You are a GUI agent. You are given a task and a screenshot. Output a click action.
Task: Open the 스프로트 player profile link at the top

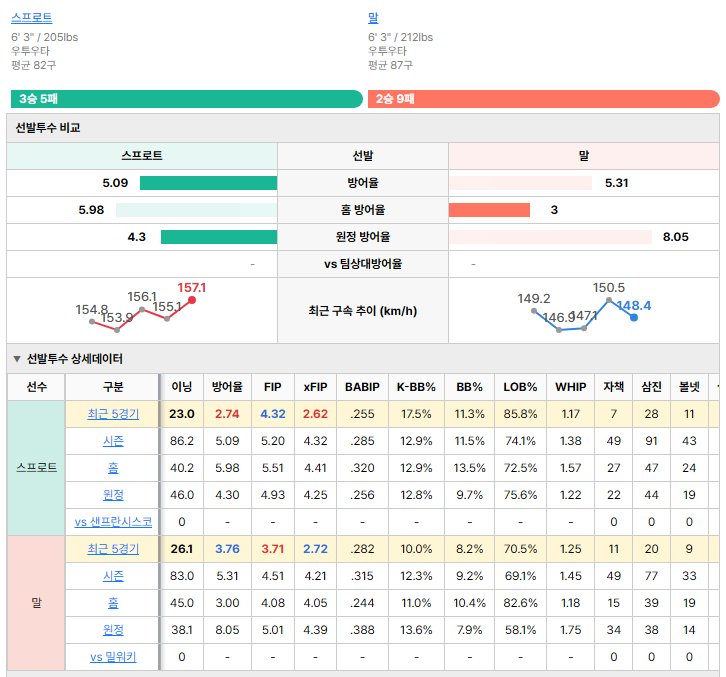tap(31, 18)
